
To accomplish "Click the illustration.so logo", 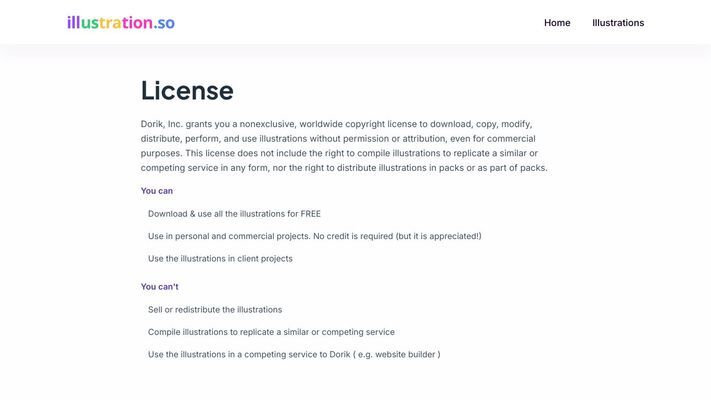I will coord(121,23).
